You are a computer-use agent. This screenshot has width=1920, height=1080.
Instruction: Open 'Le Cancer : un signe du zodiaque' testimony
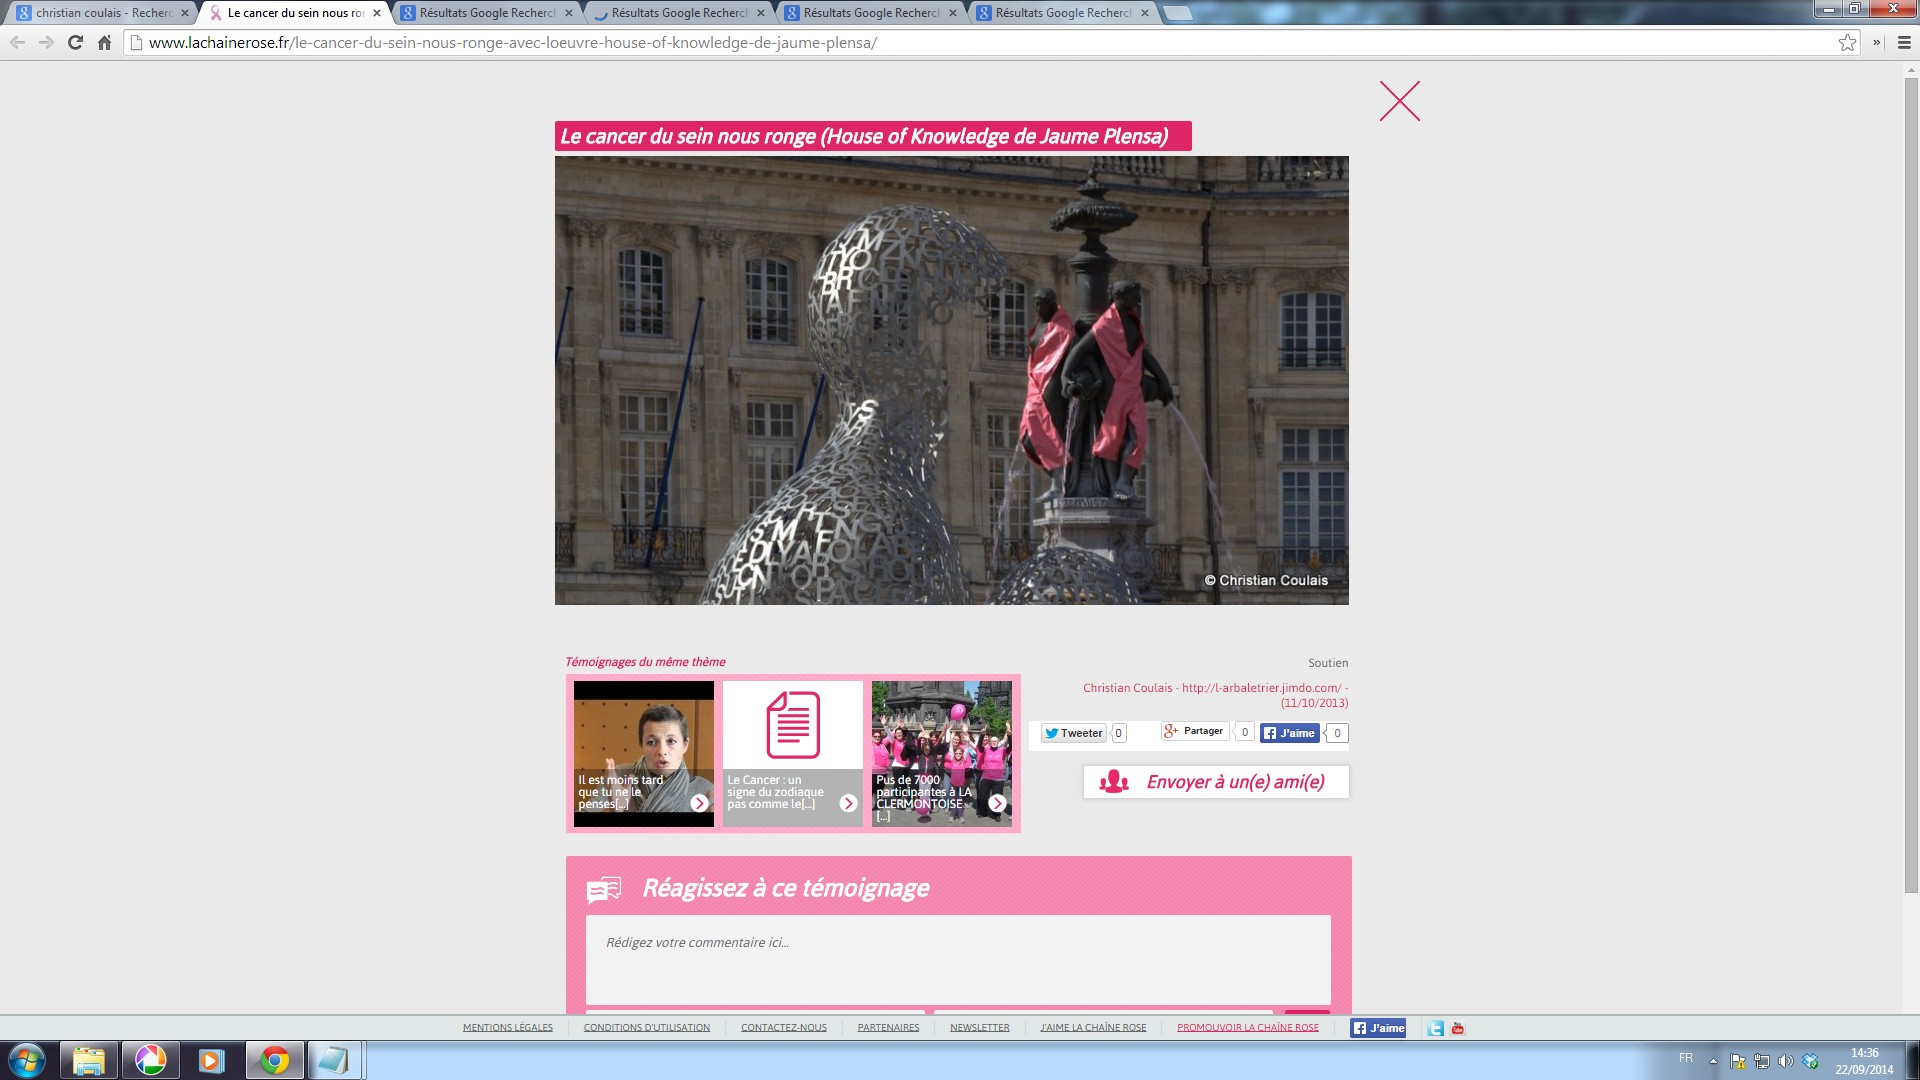pos(792,754)
